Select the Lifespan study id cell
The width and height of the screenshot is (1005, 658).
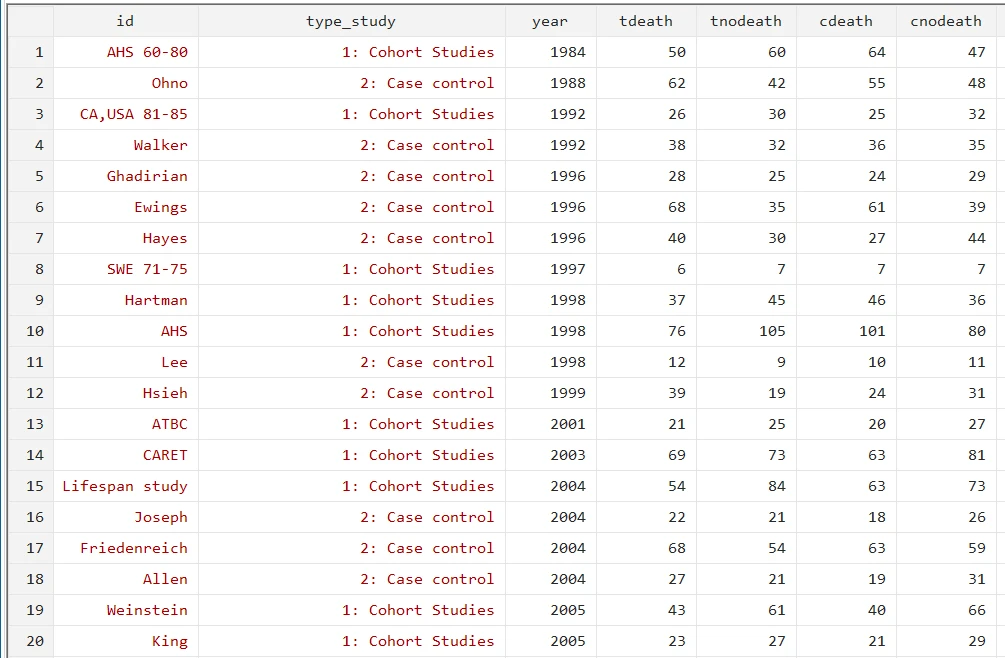(x=125, y=486)
